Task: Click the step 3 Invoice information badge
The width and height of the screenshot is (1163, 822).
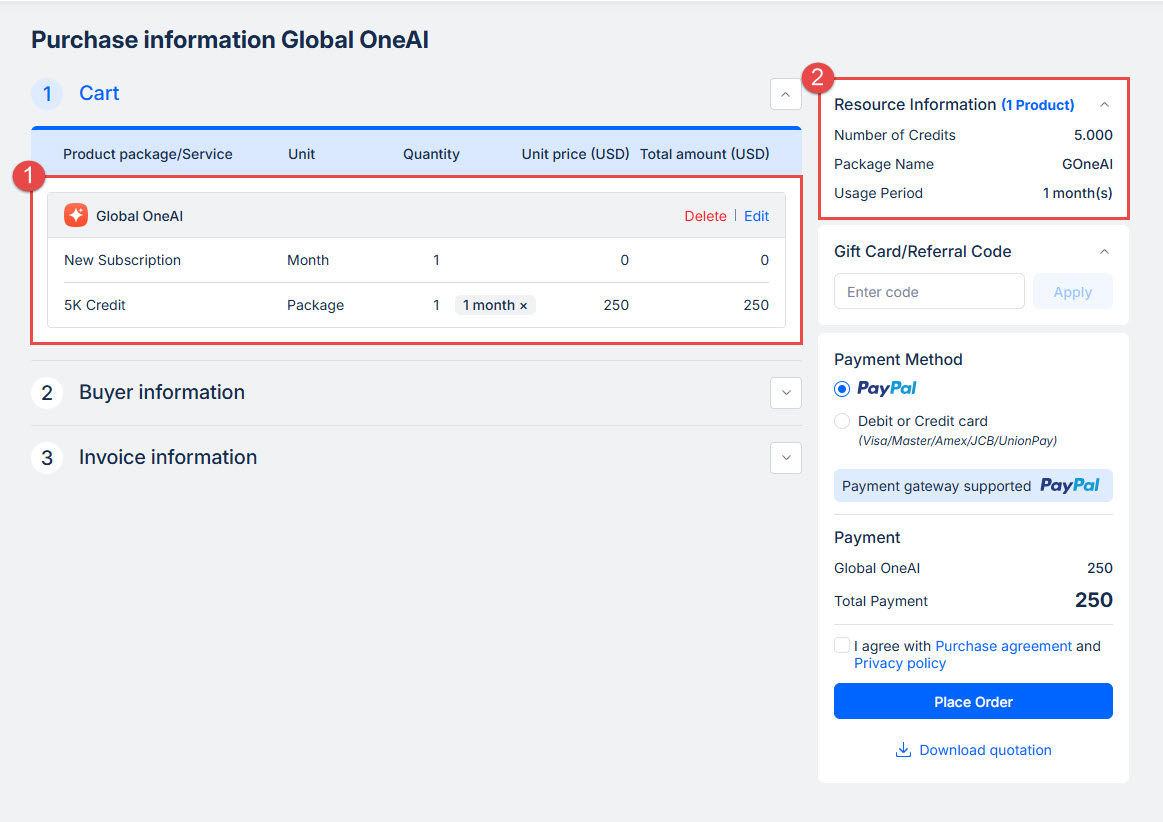Action: pyautogui.click(x=47, y=458)
